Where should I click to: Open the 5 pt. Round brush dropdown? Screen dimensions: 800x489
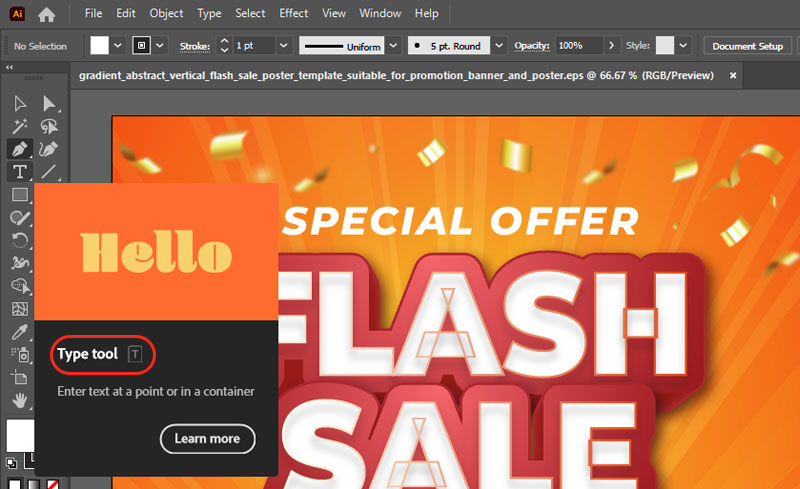499,46
